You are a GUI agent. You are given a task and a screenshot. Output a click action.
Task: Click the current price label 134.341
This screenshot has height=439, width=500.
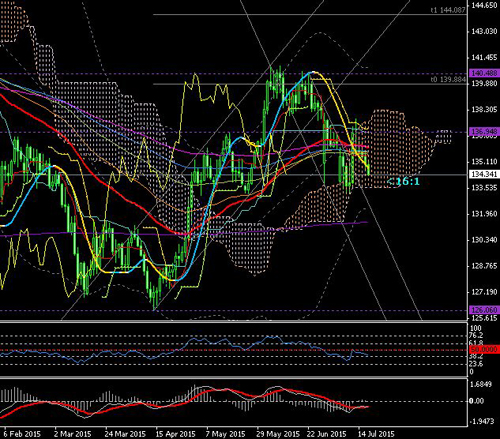(x=484, y=174)
